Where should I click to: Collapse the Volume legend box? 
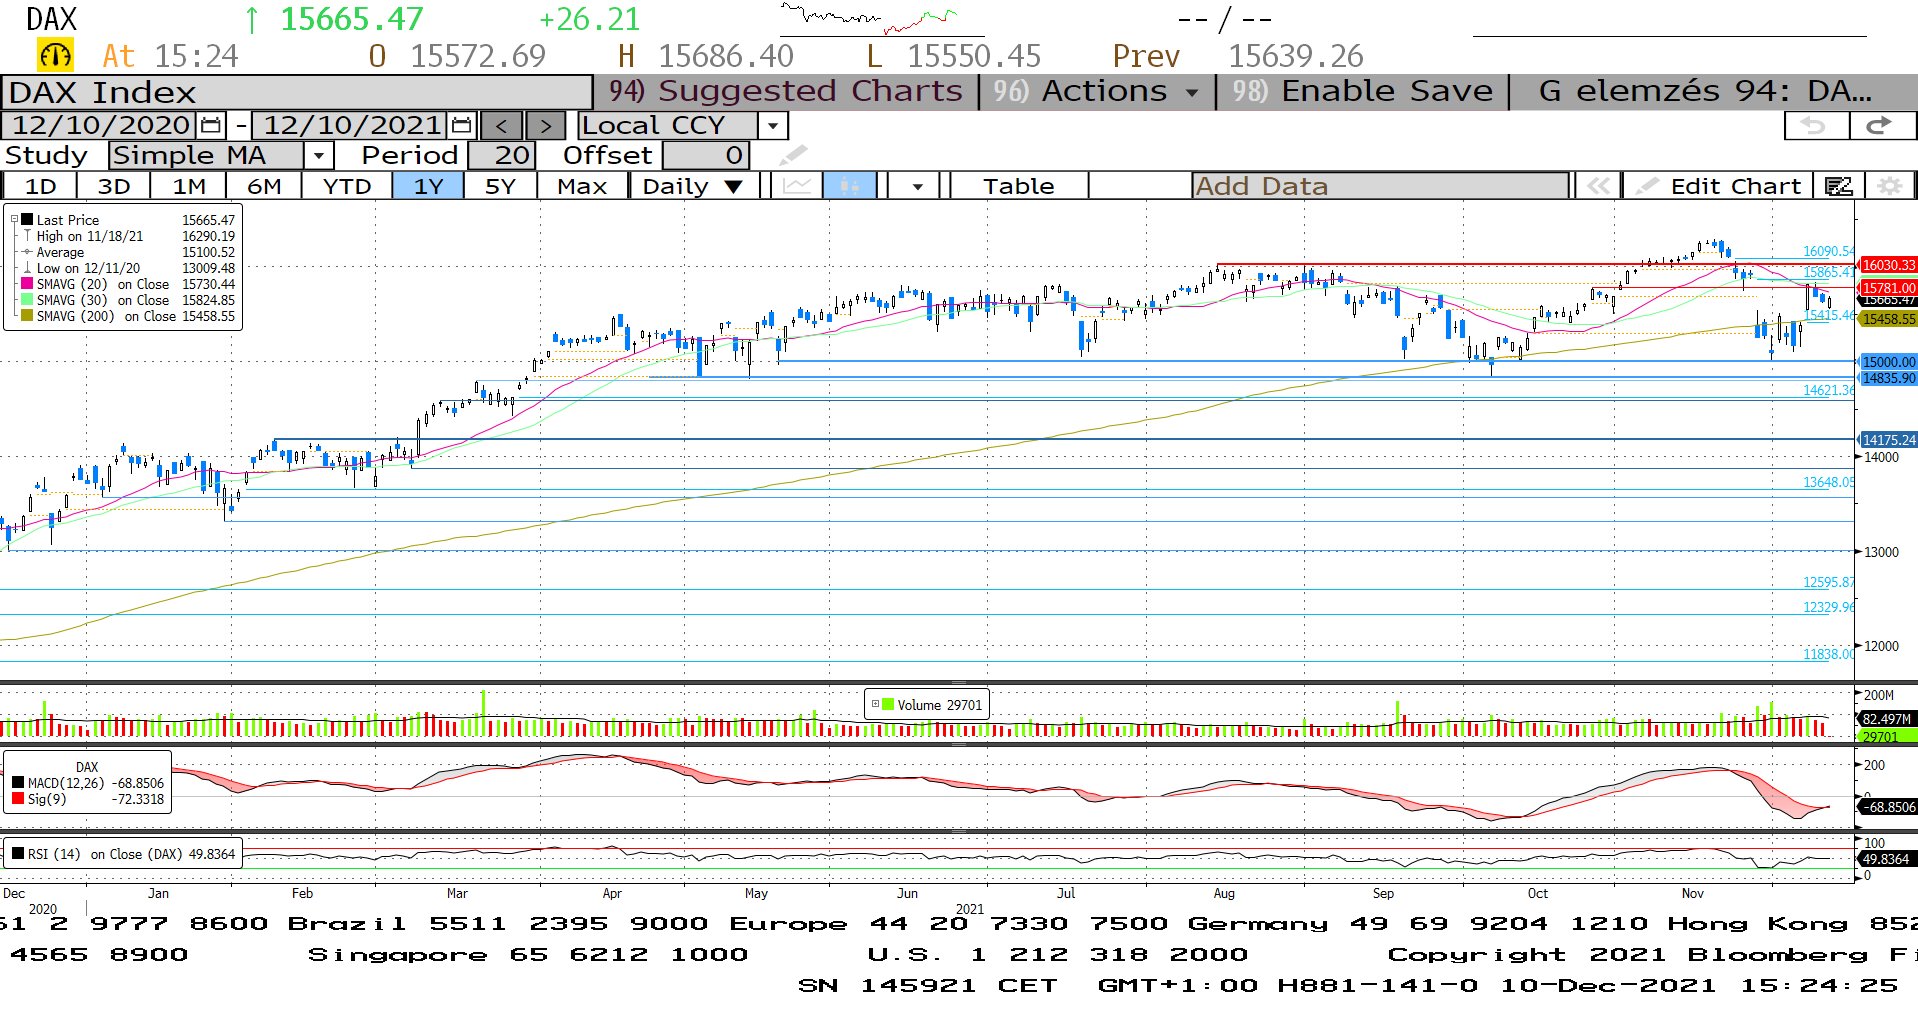(875, 704)
